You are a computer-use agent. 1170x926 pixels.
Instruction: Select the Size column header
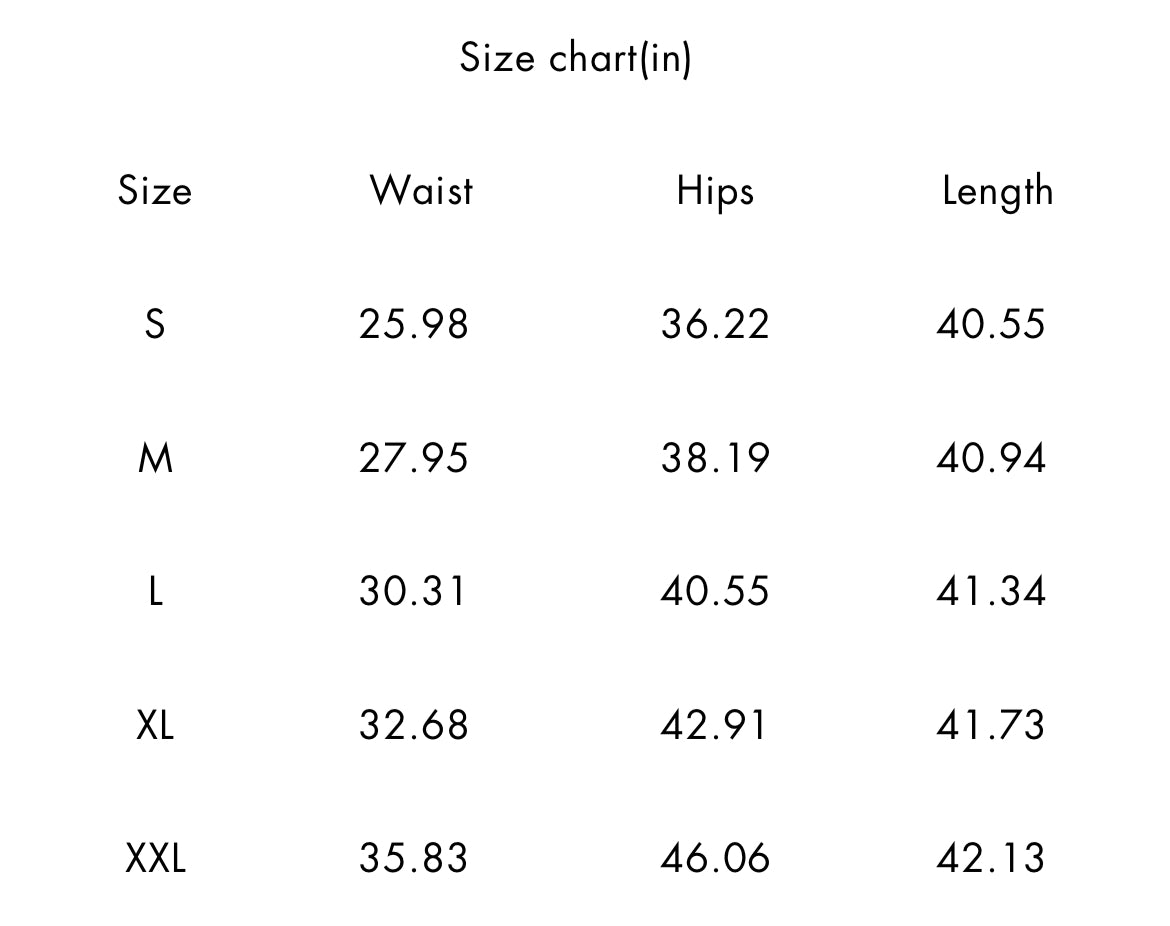tap(155, 190)
